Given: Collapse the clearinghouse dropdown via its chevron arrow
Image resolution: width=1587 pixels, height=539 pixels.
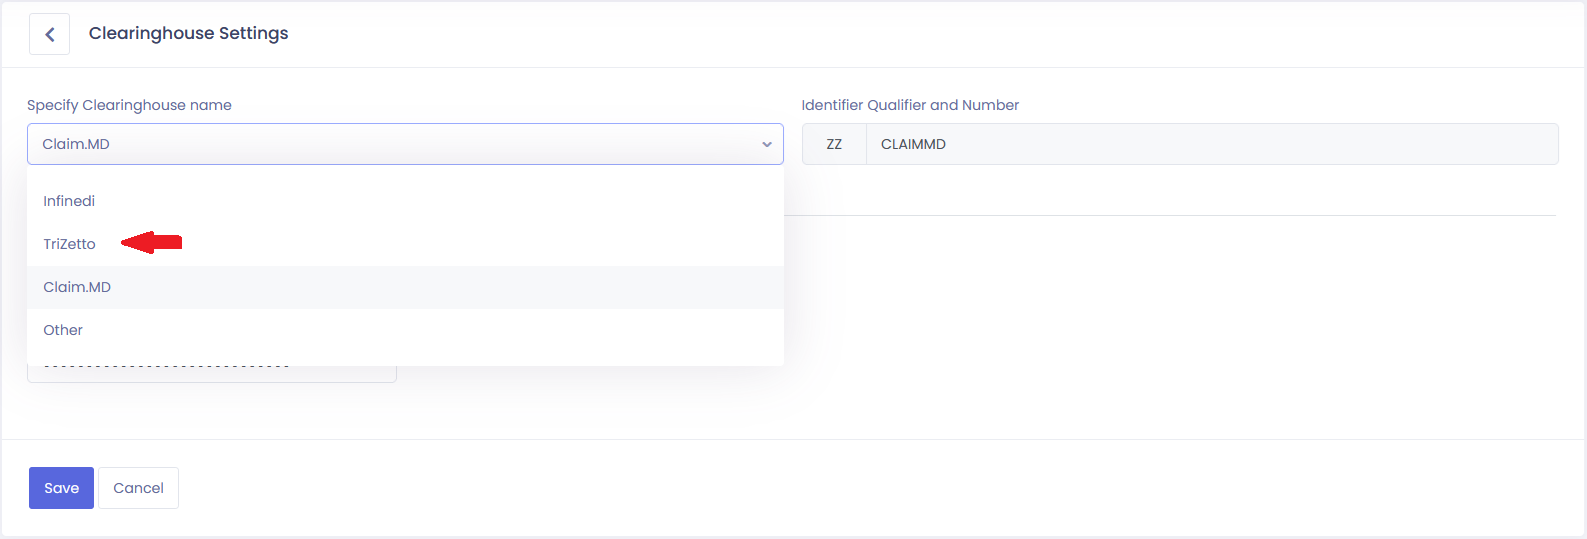Looking at the screenshot, I should point(767,145).
